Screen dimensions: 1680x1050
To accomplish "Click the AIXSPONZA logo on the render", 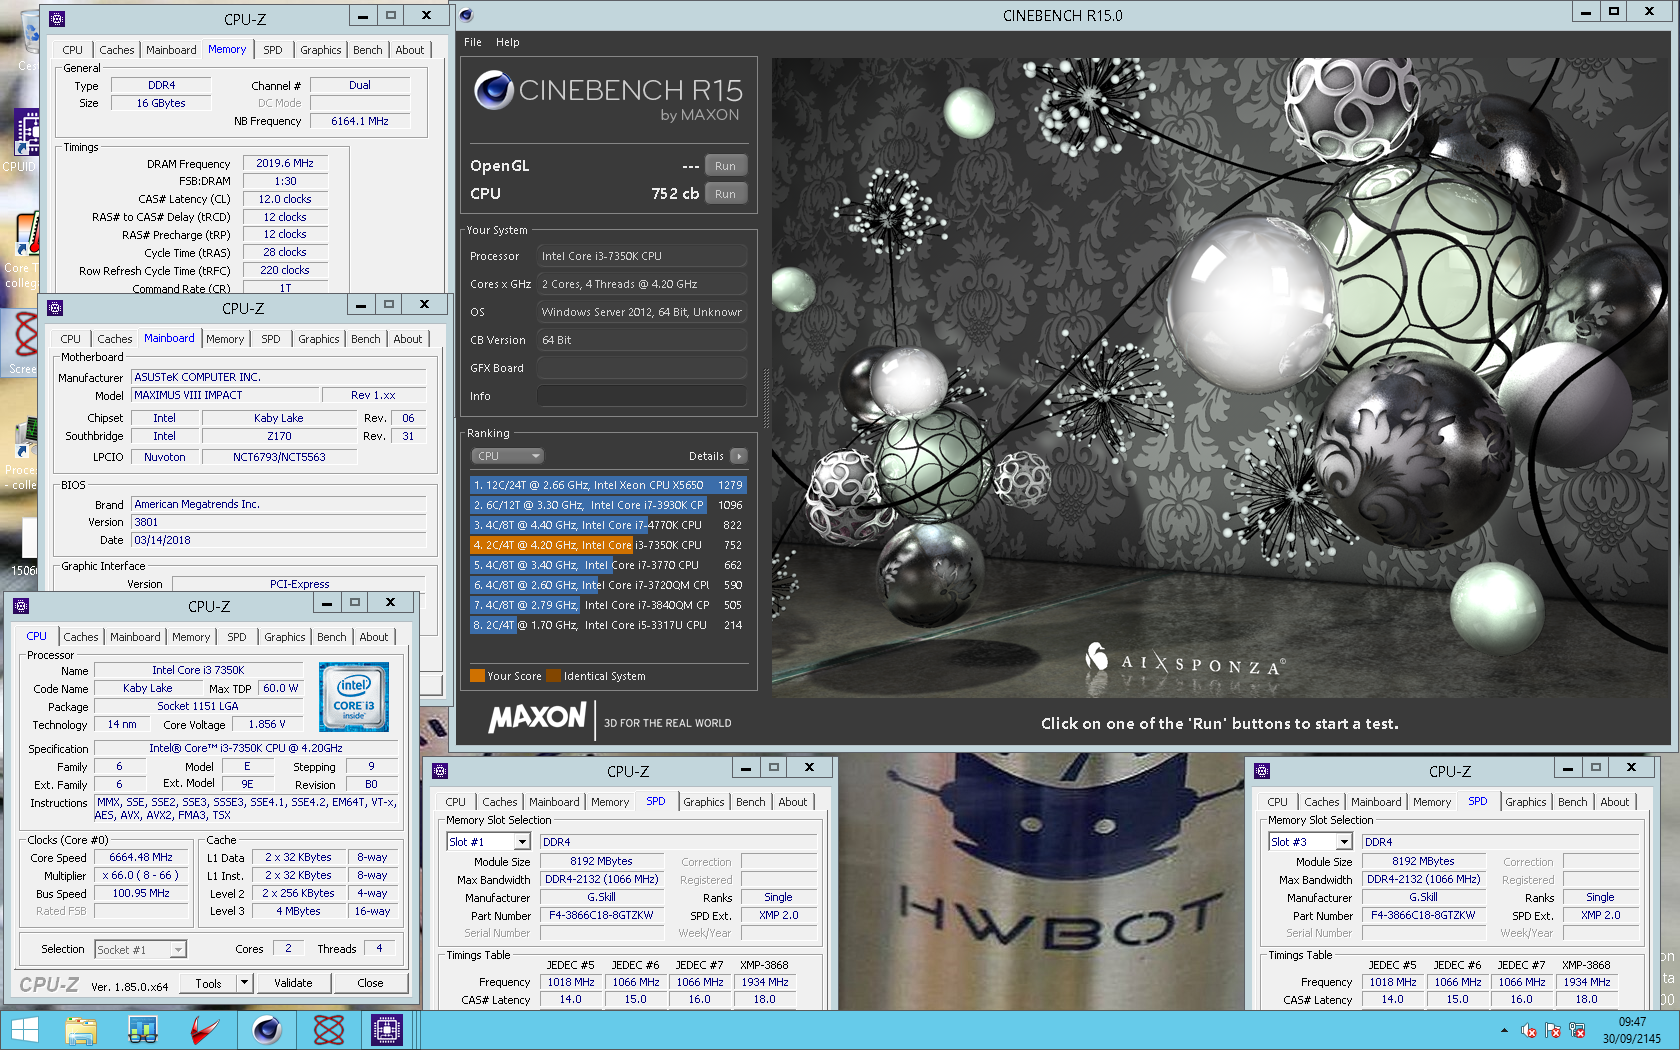I will [x=1186, y=660].
